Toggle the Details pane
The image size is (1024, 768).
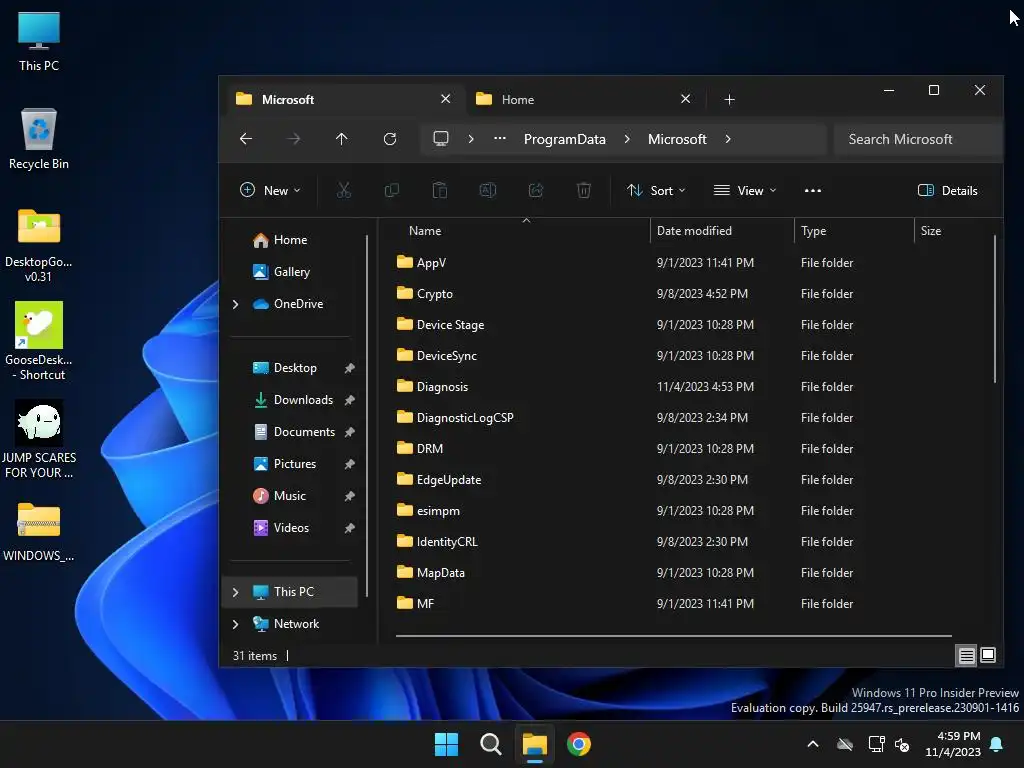coord(947,190)
